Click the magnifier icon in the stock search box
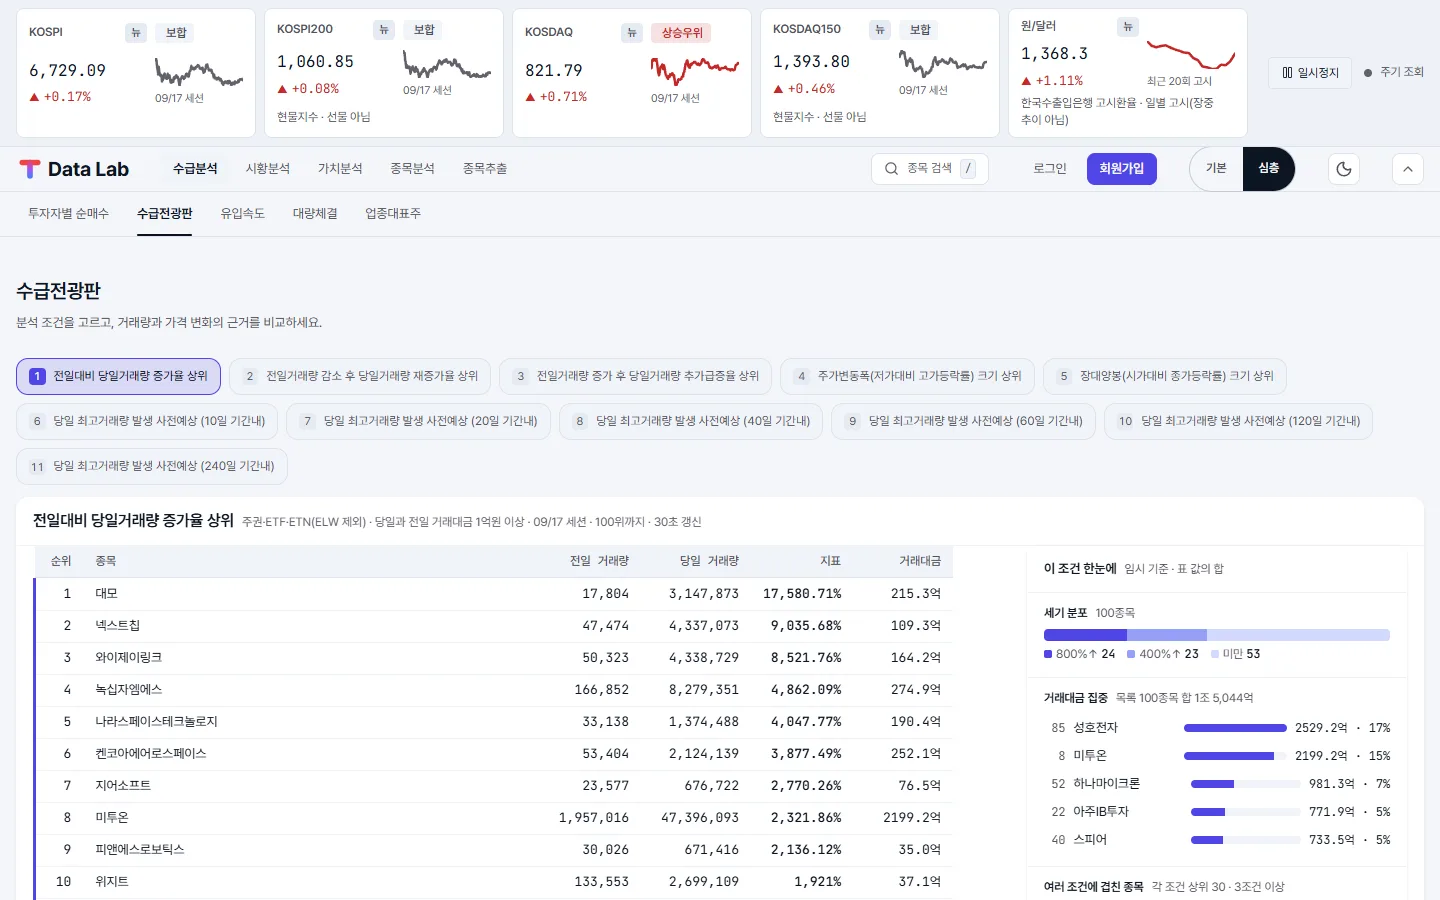The width and height of the screenshot is (1440, 900). [891, 169]
